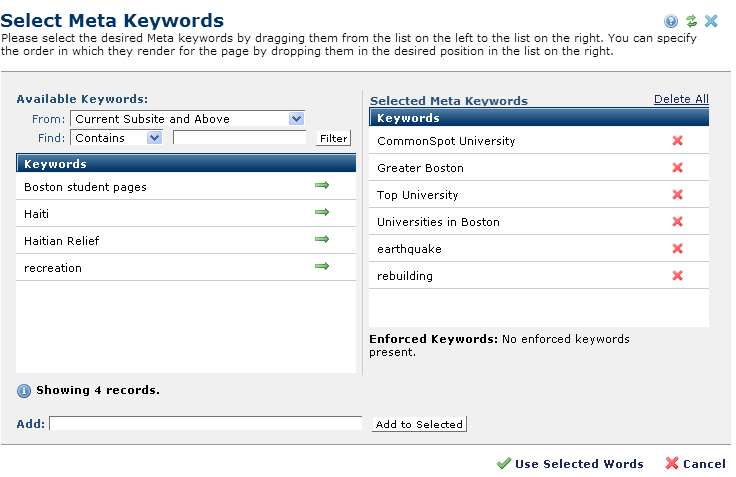Viewport: 736px width, 477px height.
Task: Click 'Add to Selected' button
Action: coord(419,424)
